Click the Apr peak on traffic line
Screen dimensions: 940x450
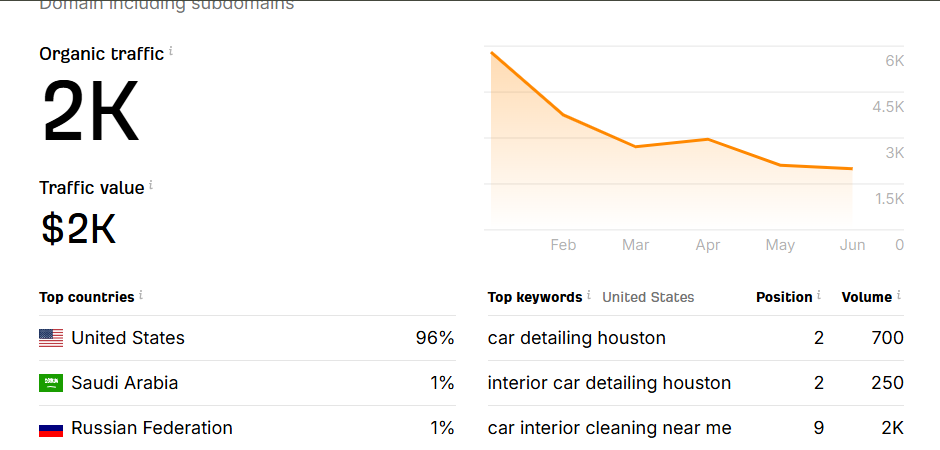click(x=708, y=139)
